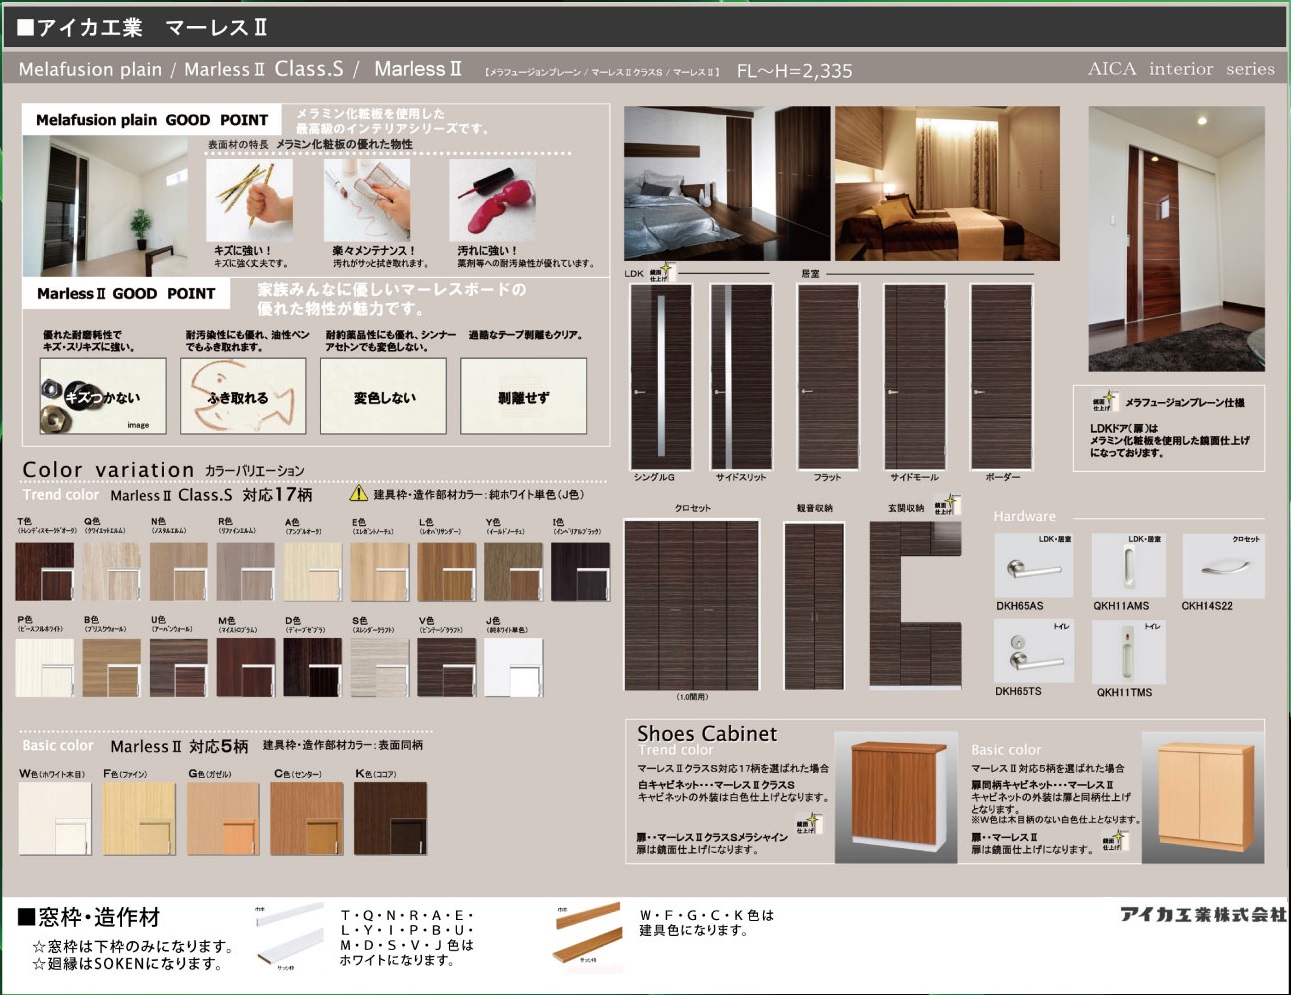Click the QKH11AMS sliding door pull
Image resolution: width=1291 pixels, height=995 pixels.
click(x=1128, y=565)
